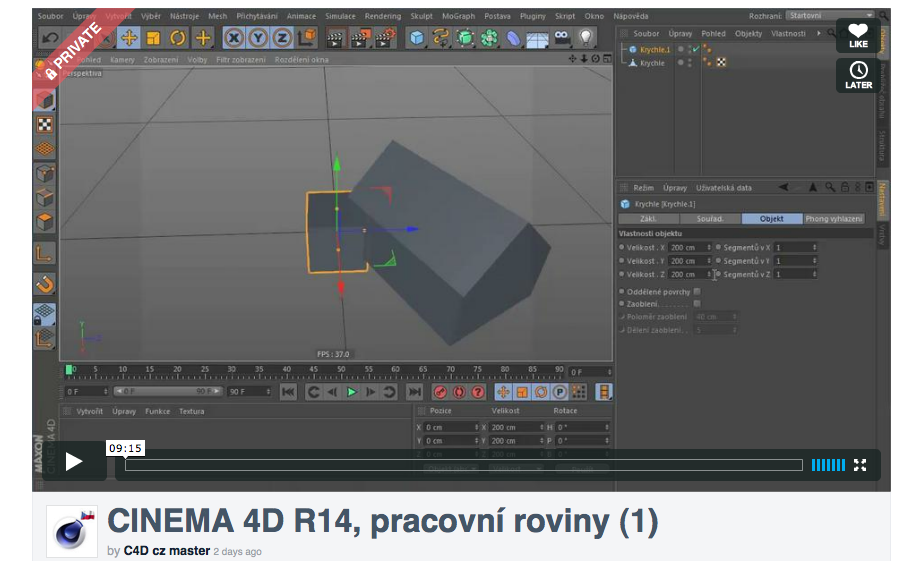Open the viewport Kamery menu
921x561 pixels.
point(122,60)
